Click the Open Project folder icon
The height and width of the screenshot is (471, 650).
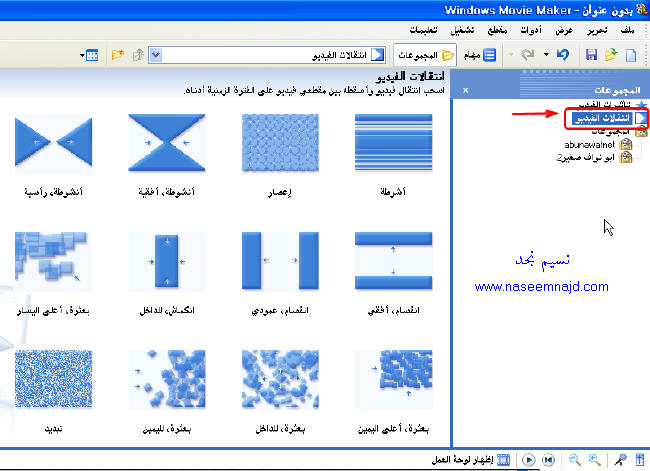[611, 53]
